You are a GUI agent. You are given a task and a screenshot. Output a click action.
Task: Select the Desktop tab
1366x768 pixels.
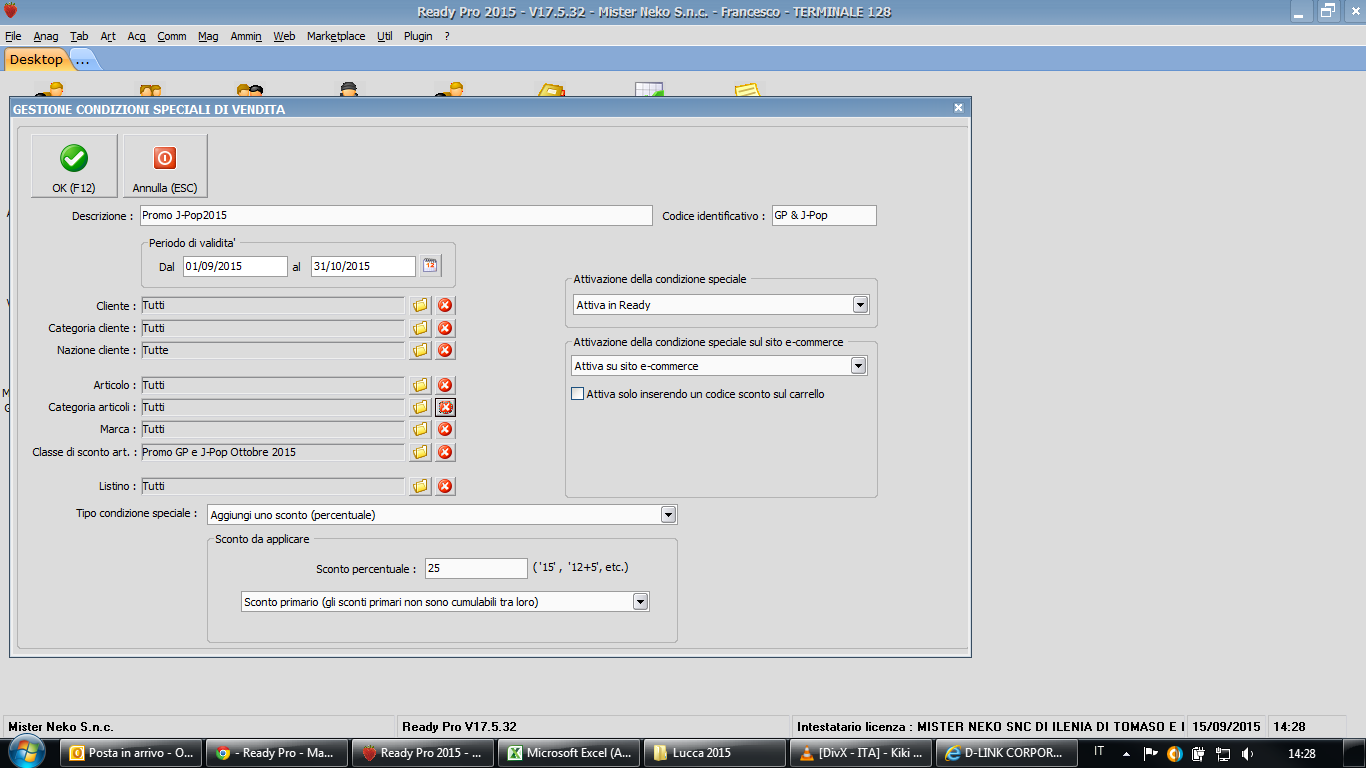coord(36,60)
